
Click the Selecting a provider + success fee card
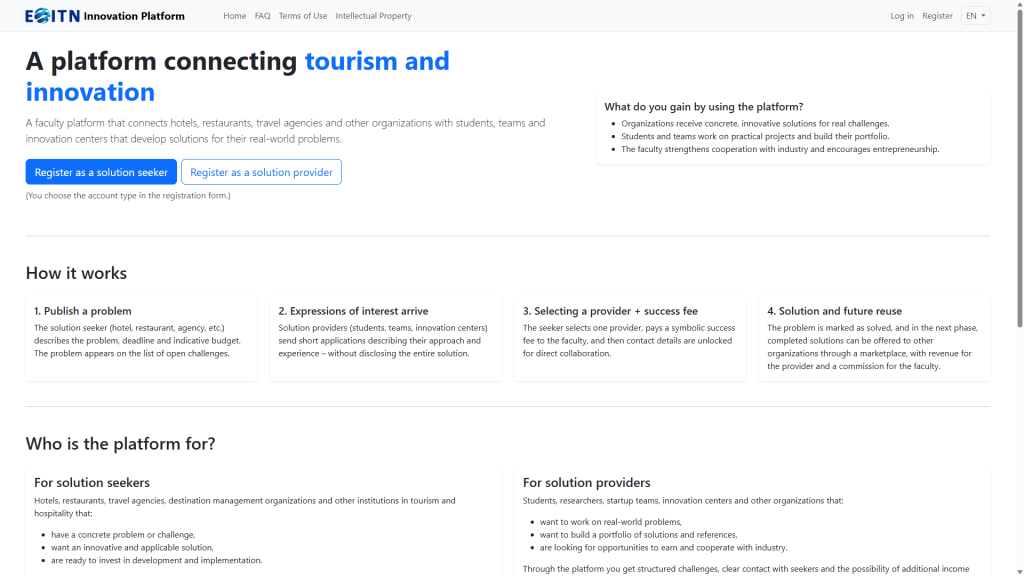point(630,337)
